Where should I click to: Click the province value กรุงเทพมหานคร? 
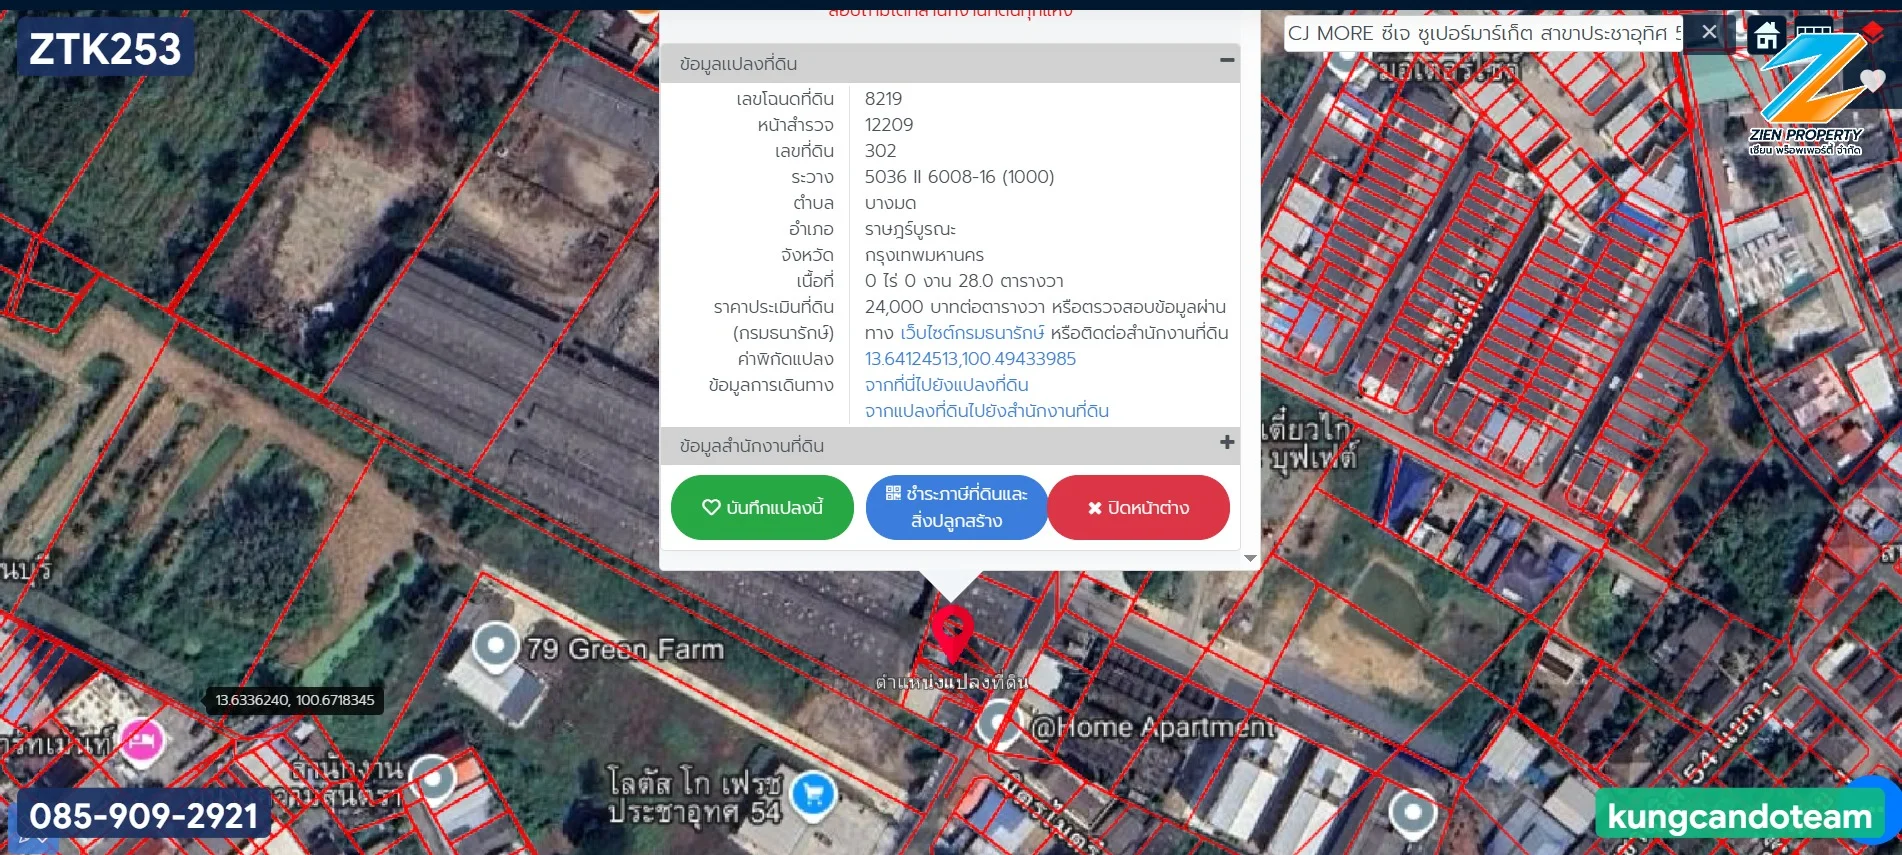pyautogui.click(x=924, y=255)
